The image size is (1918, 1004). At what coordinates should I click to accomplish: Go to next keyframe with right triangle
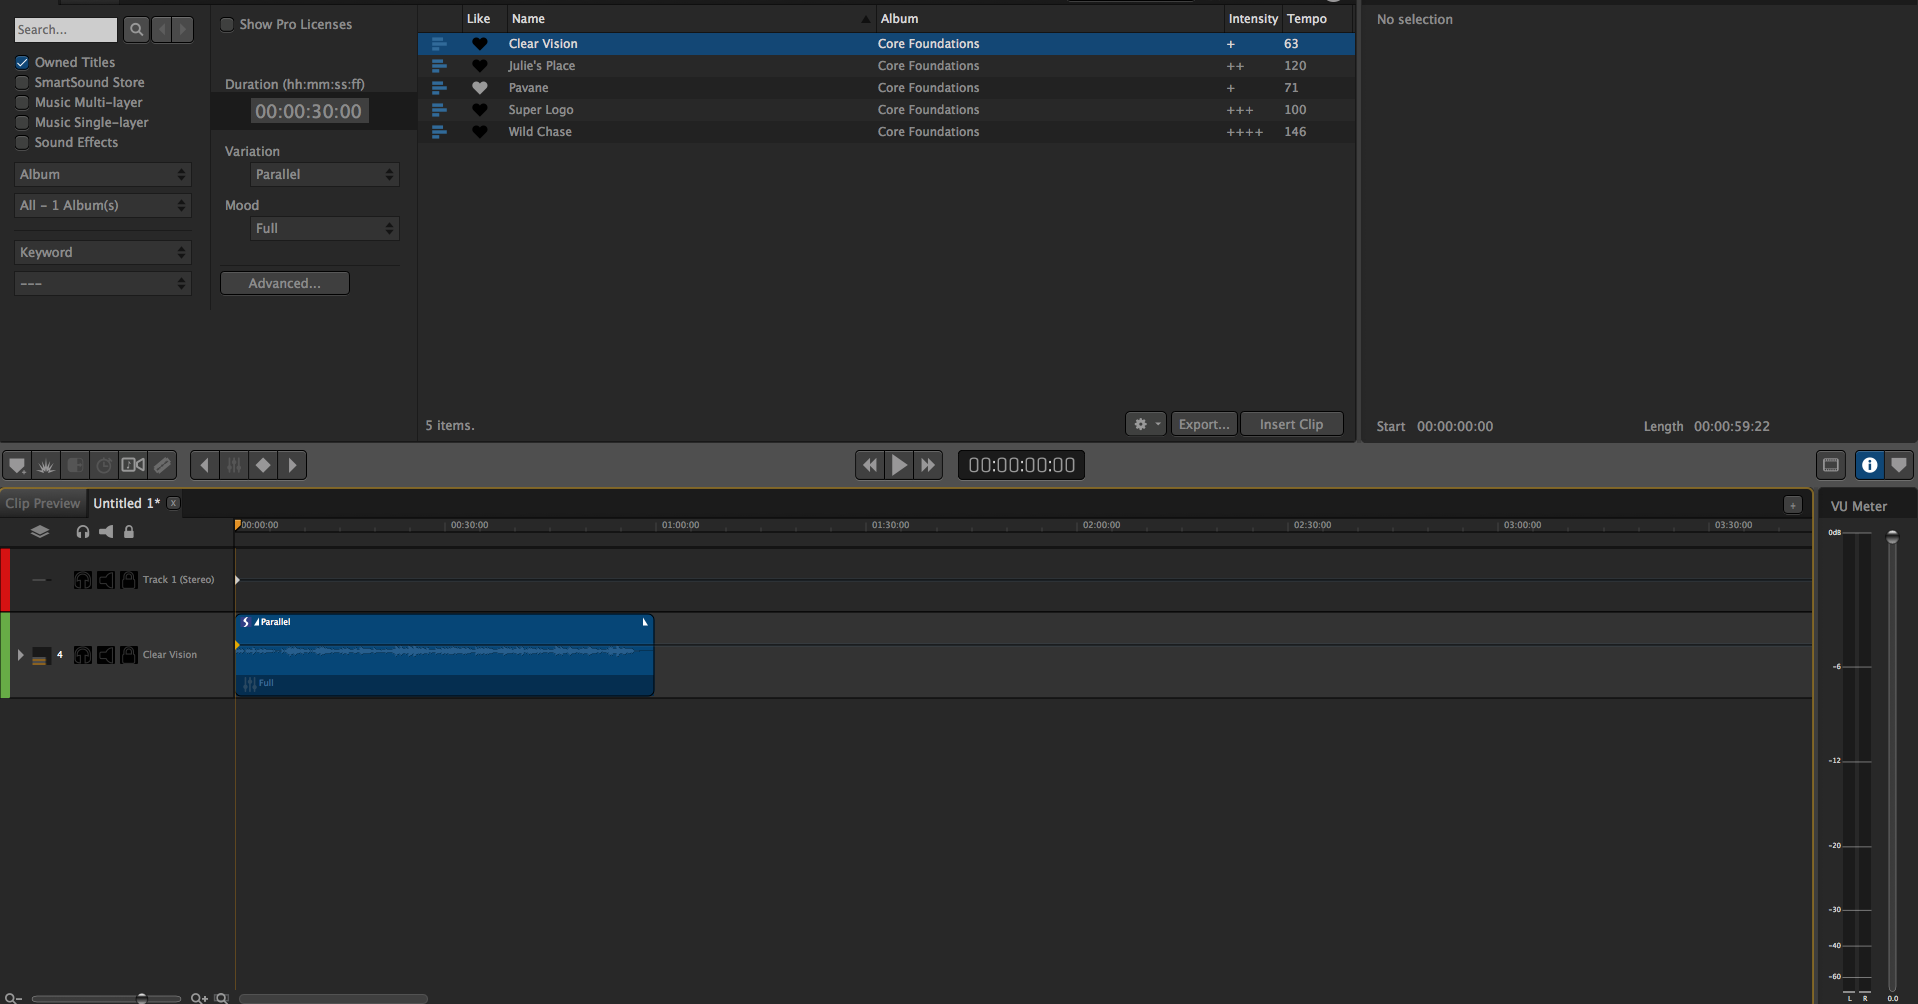(292, 465)
